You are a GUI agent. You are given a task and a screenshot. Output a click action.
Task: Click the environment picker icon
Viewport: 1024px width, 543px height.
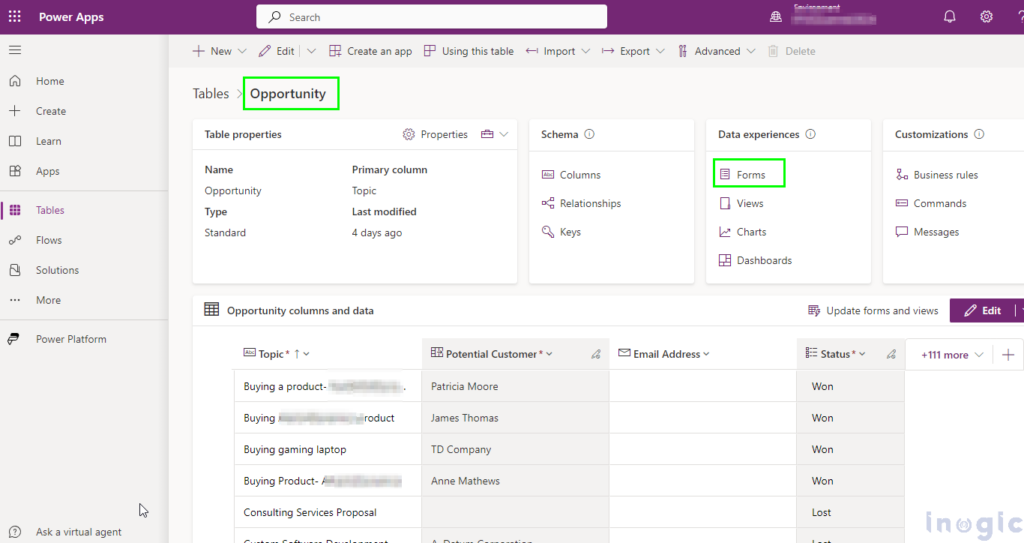(776, 17)
